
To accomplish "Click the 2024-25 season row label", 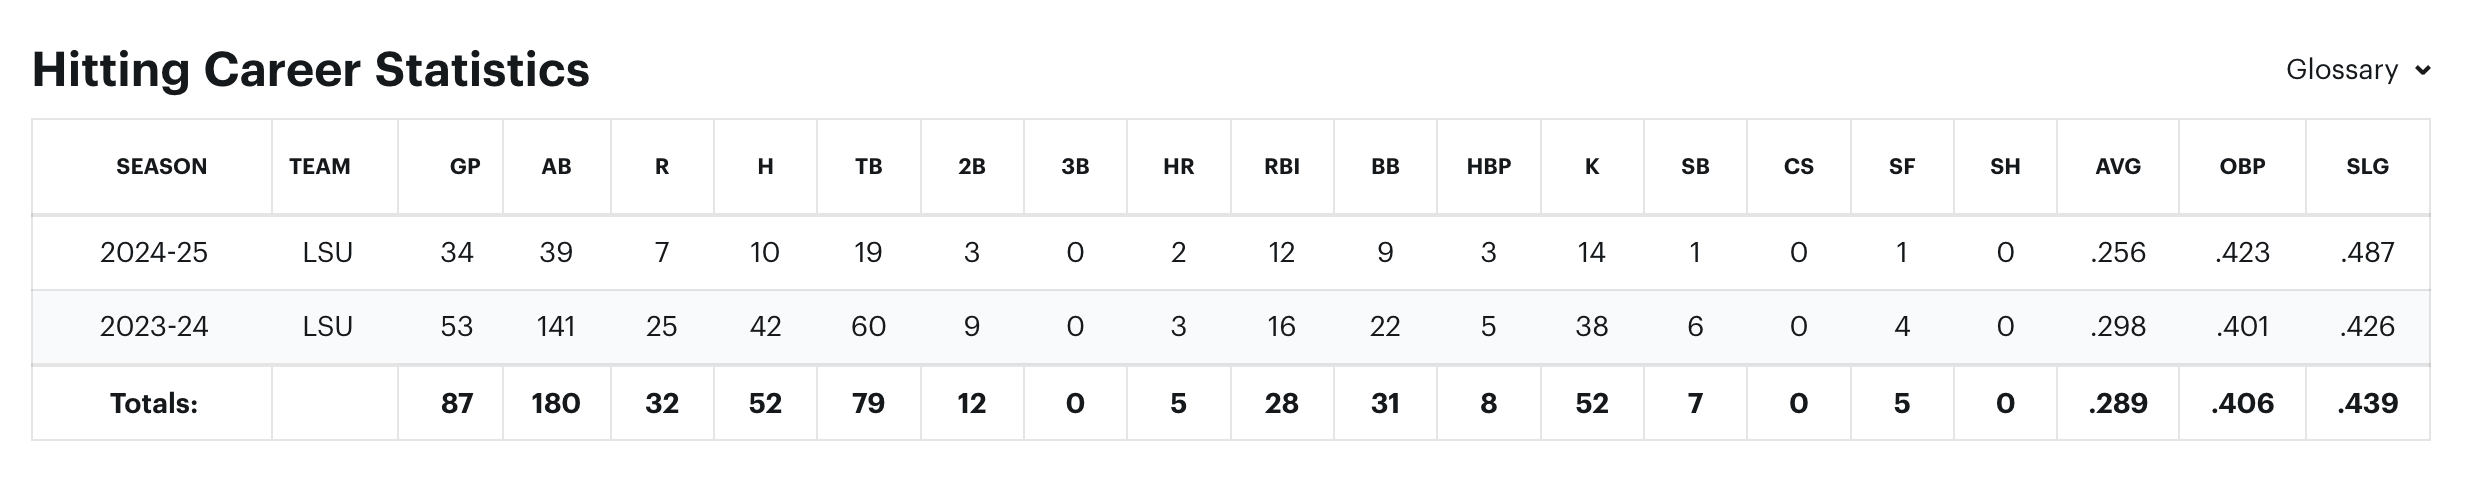I will [x=154, y=252].
